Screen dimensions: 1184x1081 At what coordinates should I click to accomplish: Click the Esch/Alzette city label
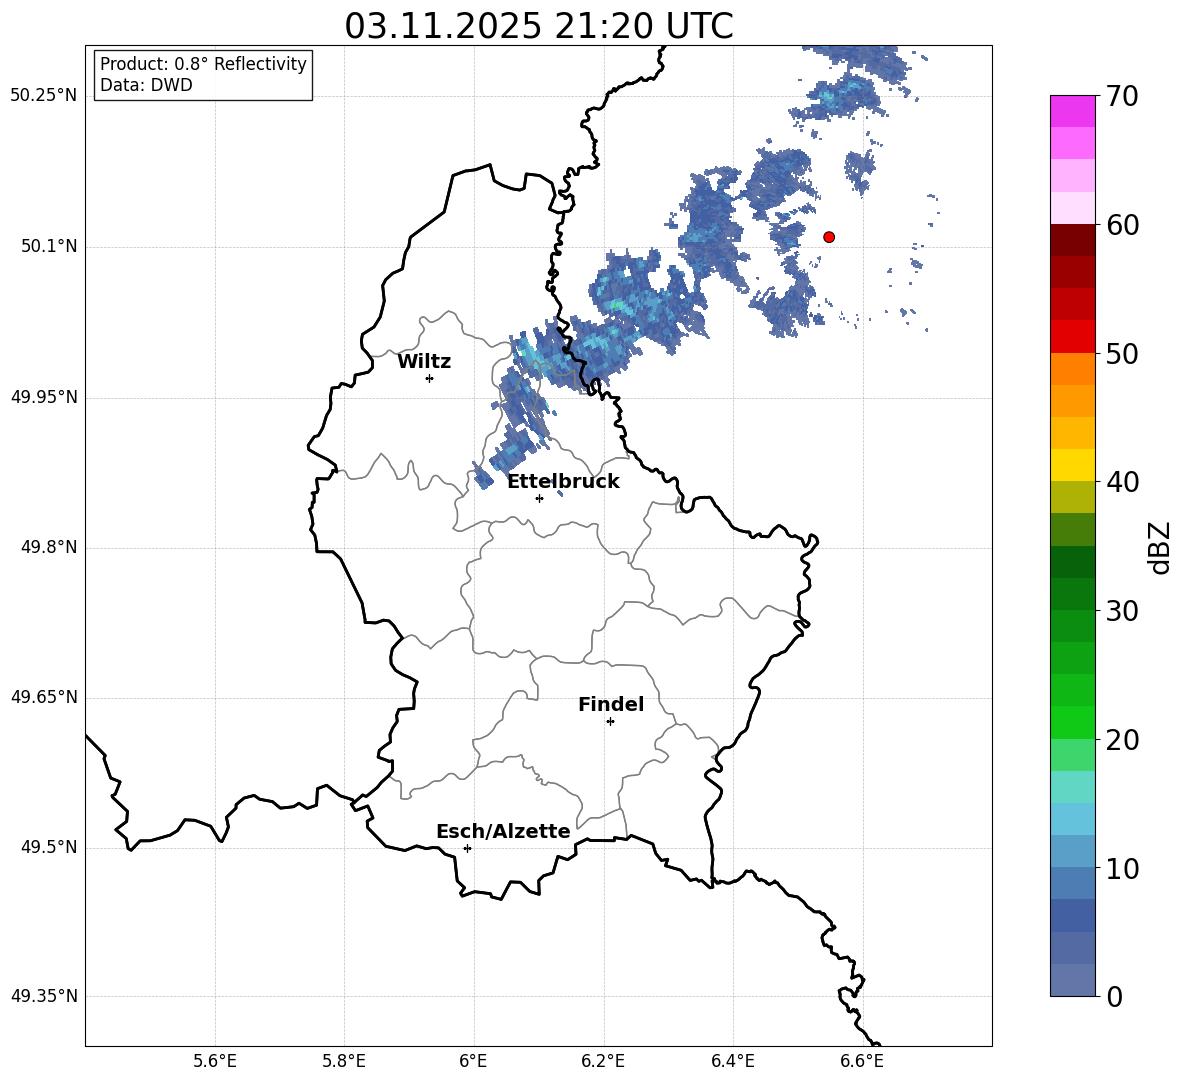pyautogui.click(x=503, y=831)
